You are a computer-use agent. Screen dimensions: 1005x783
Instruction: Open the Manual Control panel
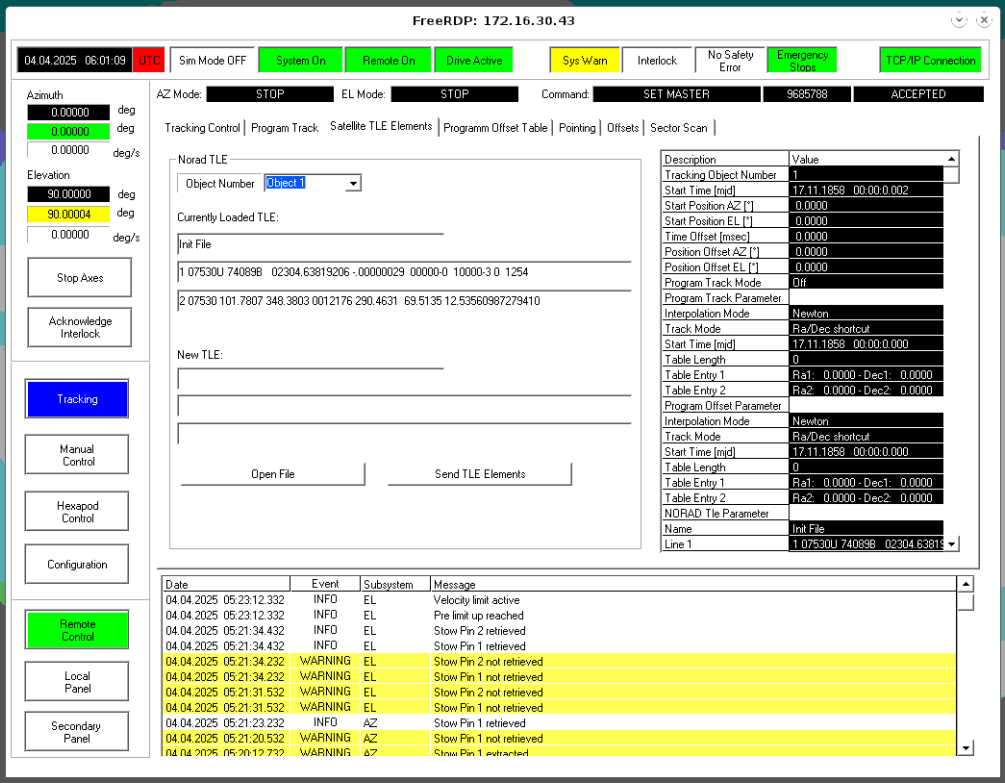click(77, 455)
